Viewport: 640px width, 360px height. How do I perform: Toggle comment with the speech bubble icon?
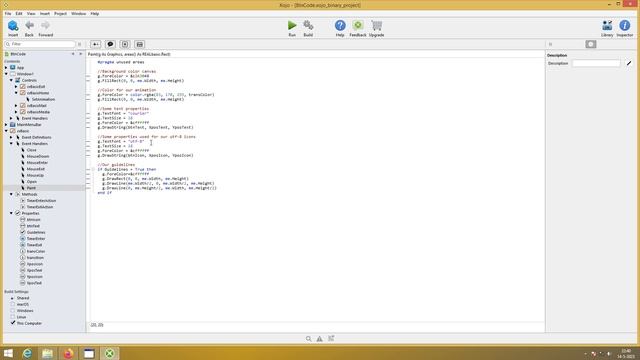point(110,44)
